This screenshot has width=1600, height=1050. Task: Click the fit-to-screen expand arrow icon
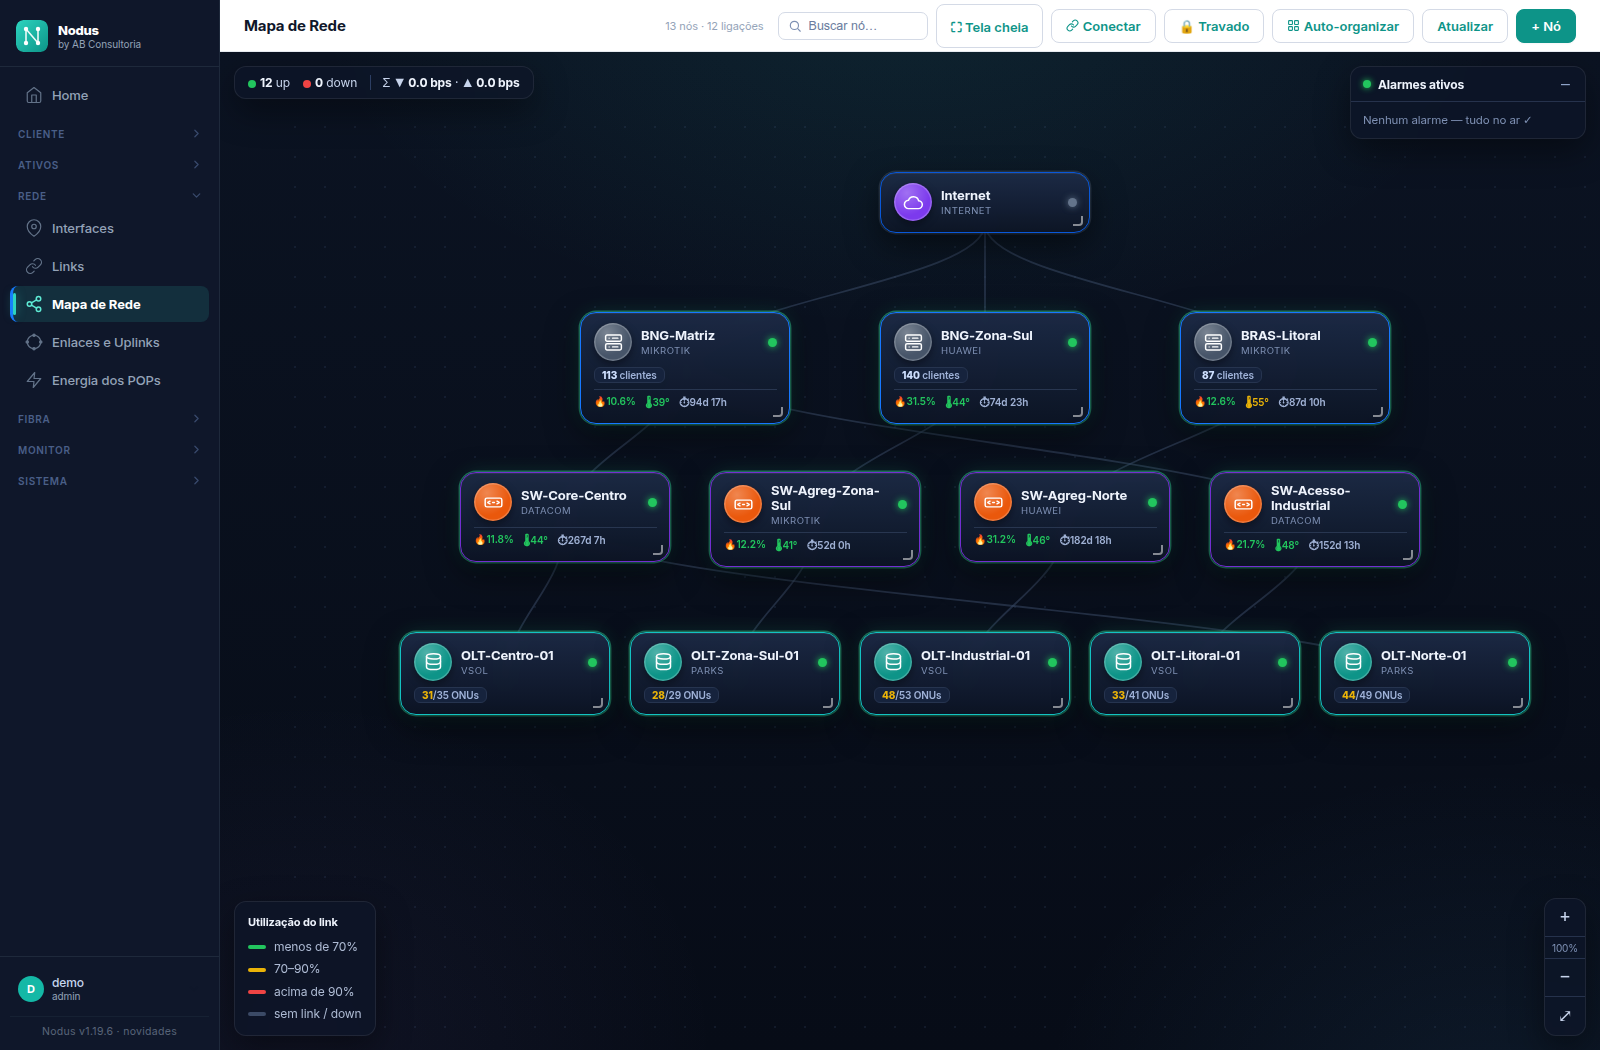[x=1565, y=1016]
